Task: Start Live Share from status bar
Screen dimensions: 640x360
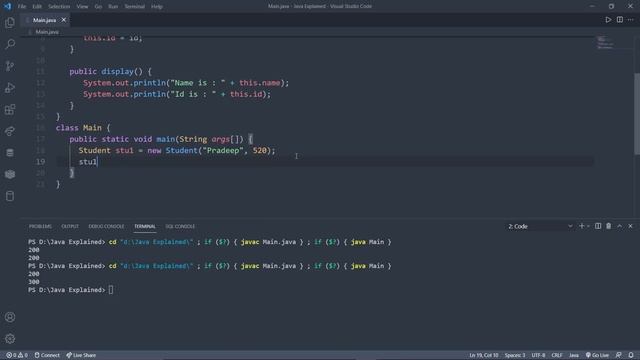Action: (81, 355)
